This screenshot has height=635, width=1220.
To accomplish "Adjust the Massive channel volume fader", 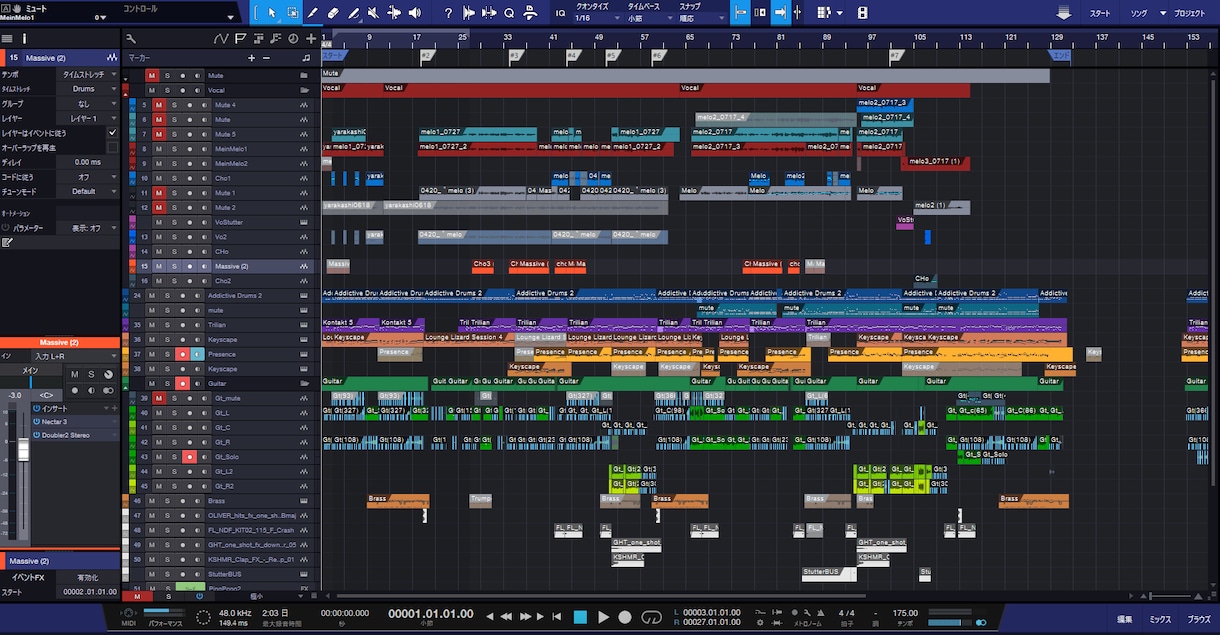I will coord(24,450).
